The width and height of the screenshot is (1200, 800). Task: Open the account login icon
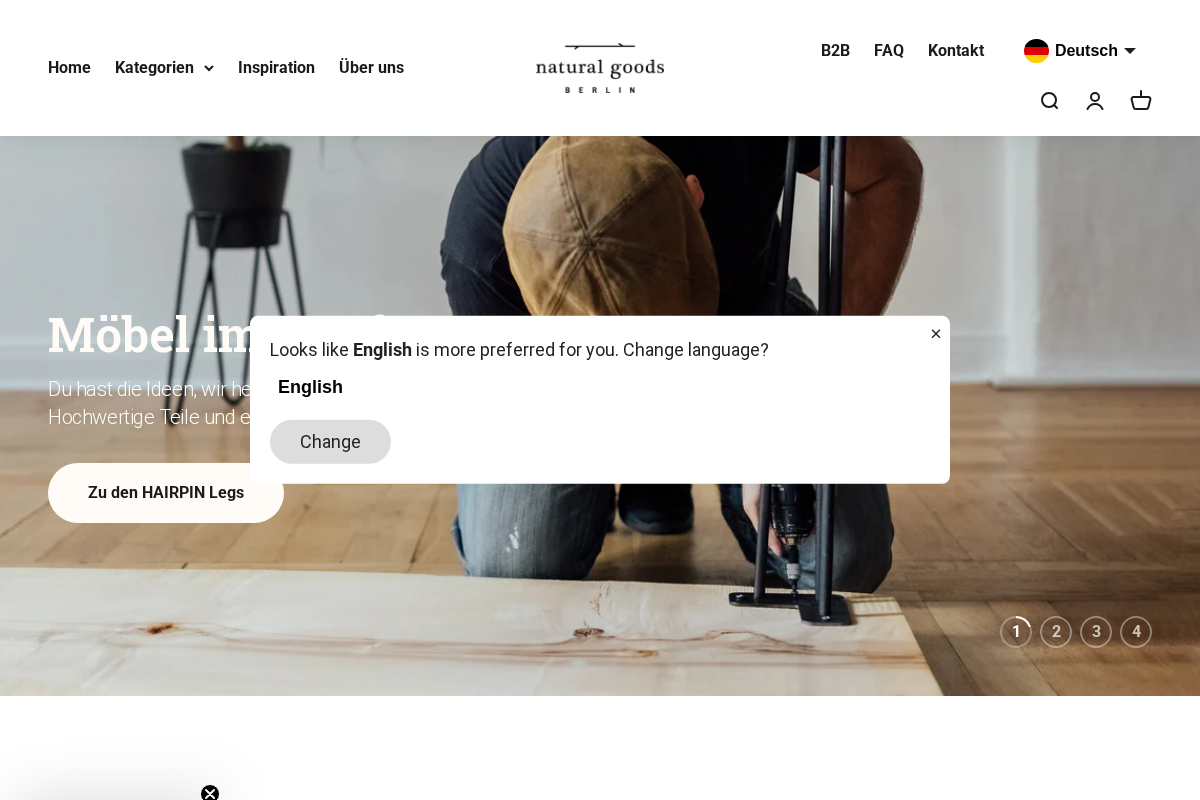1095,101
